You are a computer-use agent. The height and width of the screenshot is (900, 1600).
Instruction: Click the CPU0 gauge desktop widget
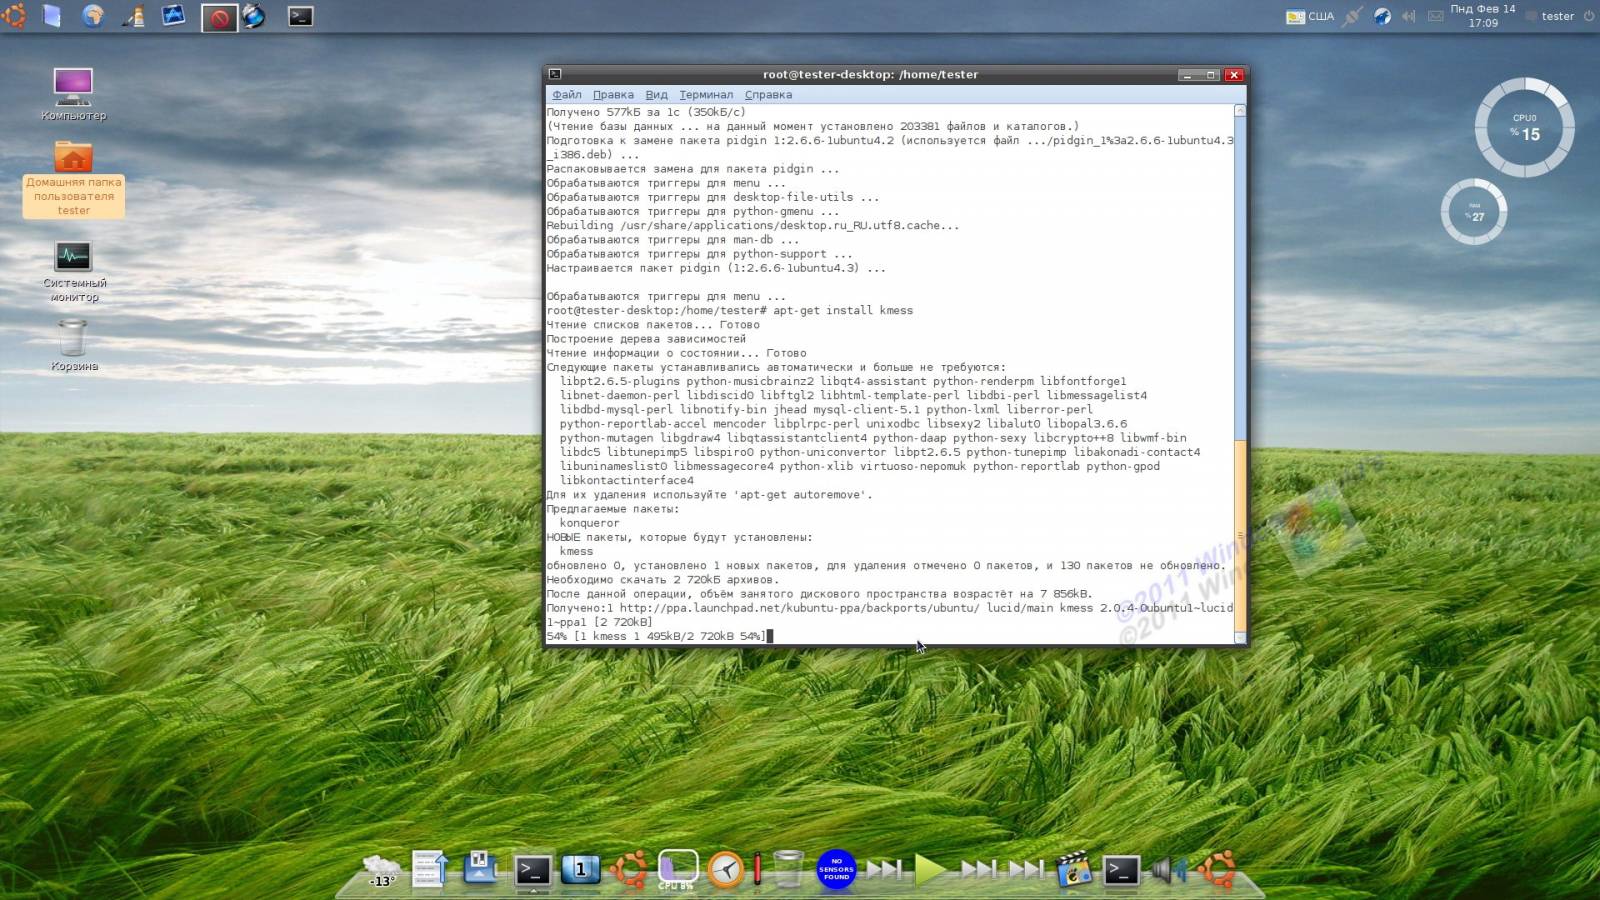(1524, 127)
